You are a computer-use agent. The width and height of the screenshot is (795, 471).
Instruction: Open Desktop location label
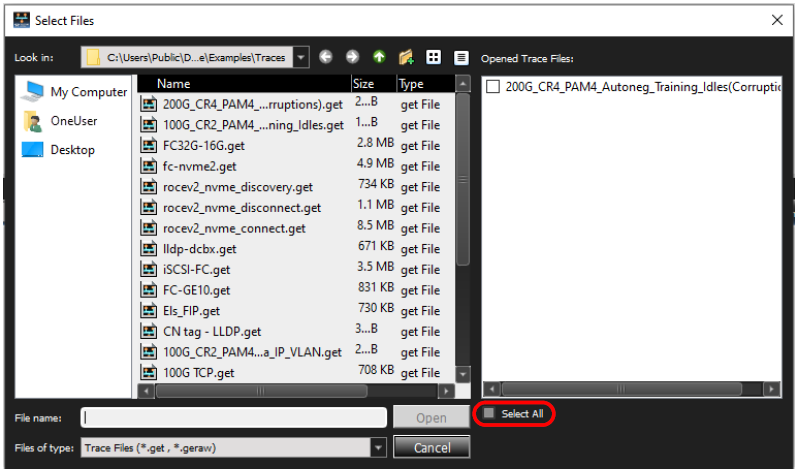[x=73, y=150]
